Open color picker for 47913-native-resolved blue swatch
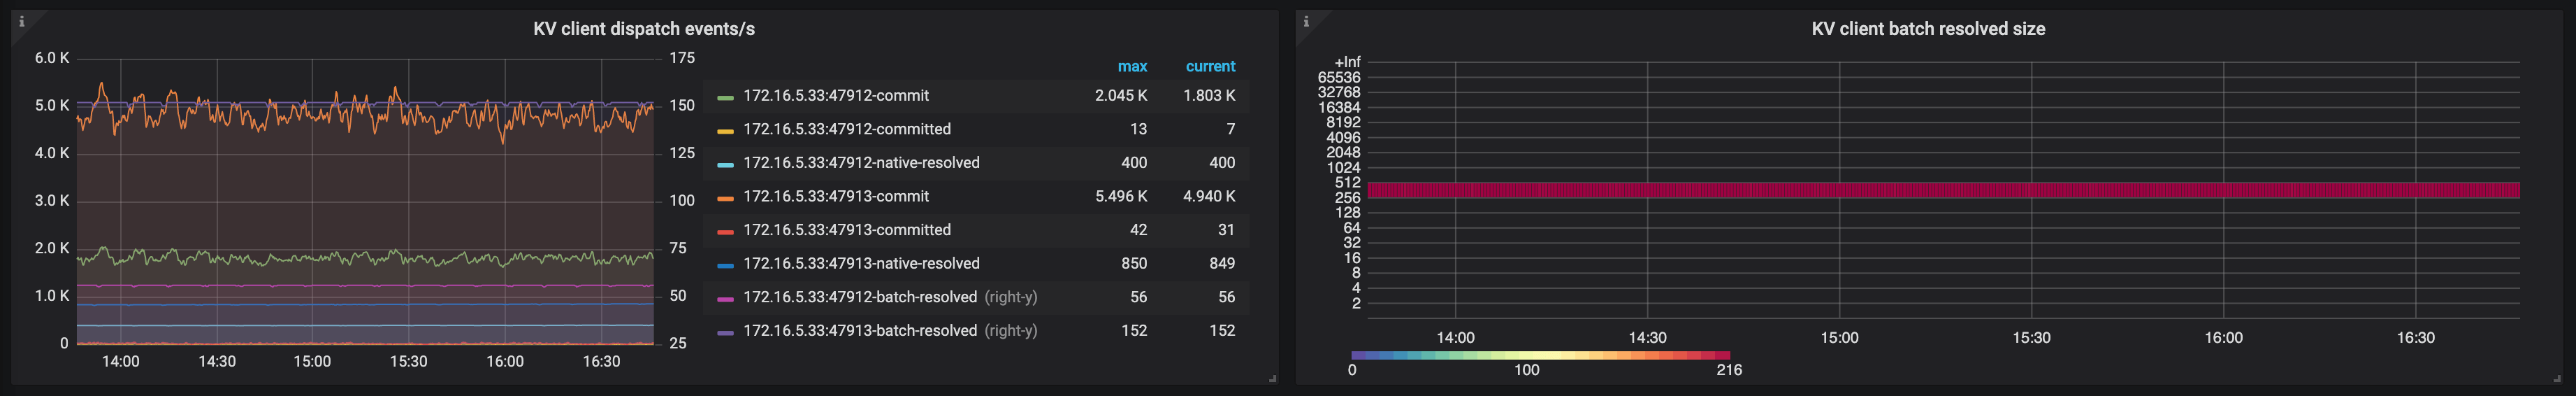The height and width of the screenshot is (396, 2576). pos(725,265)
